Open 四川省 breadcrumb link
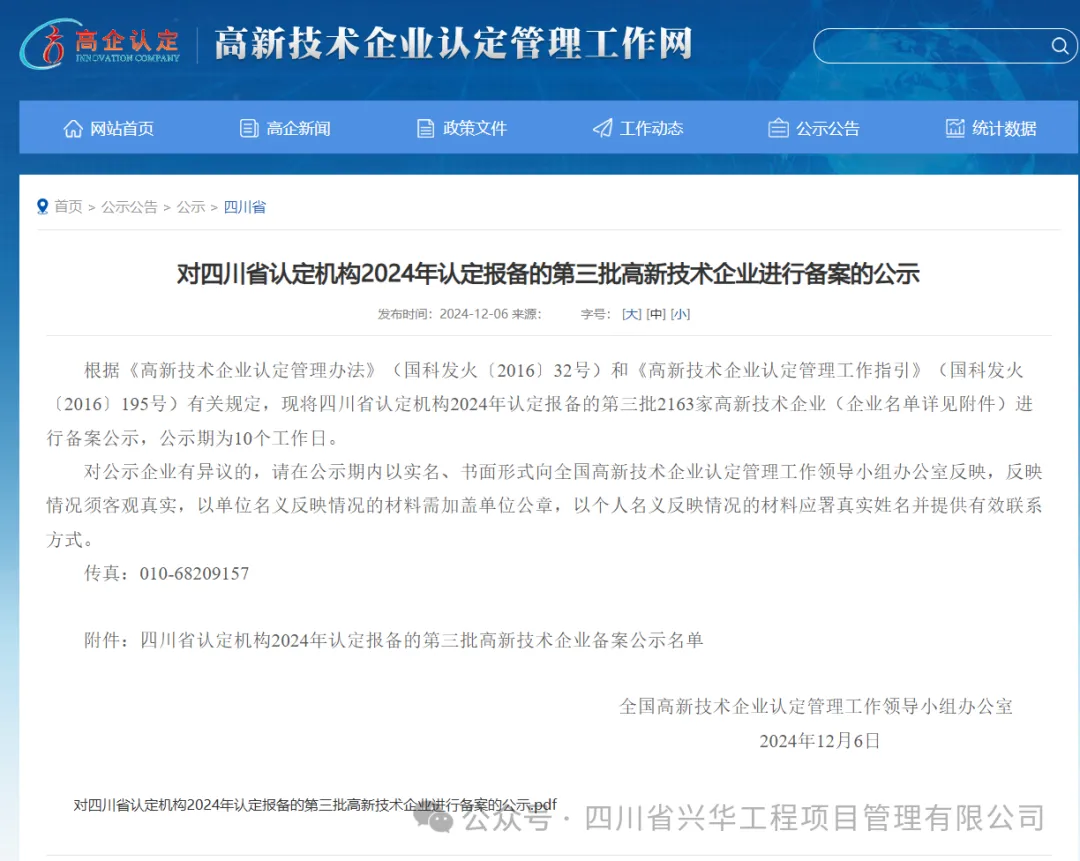This screenshot has width=1080, height=861. point(245,207)
